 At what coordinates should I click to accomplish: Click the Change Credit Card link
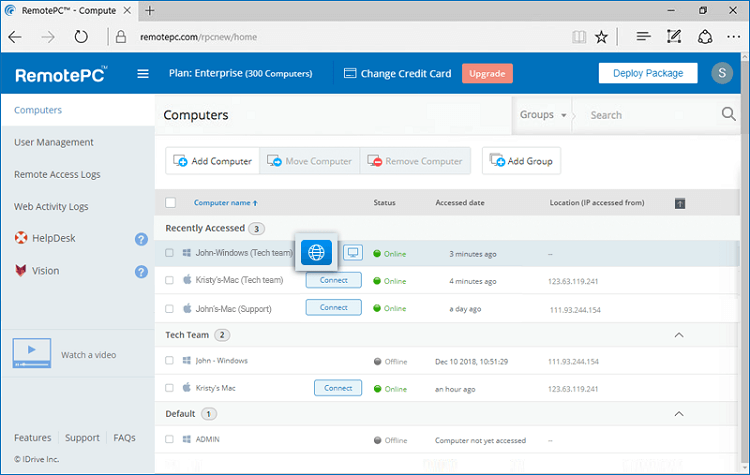point(406,74)
